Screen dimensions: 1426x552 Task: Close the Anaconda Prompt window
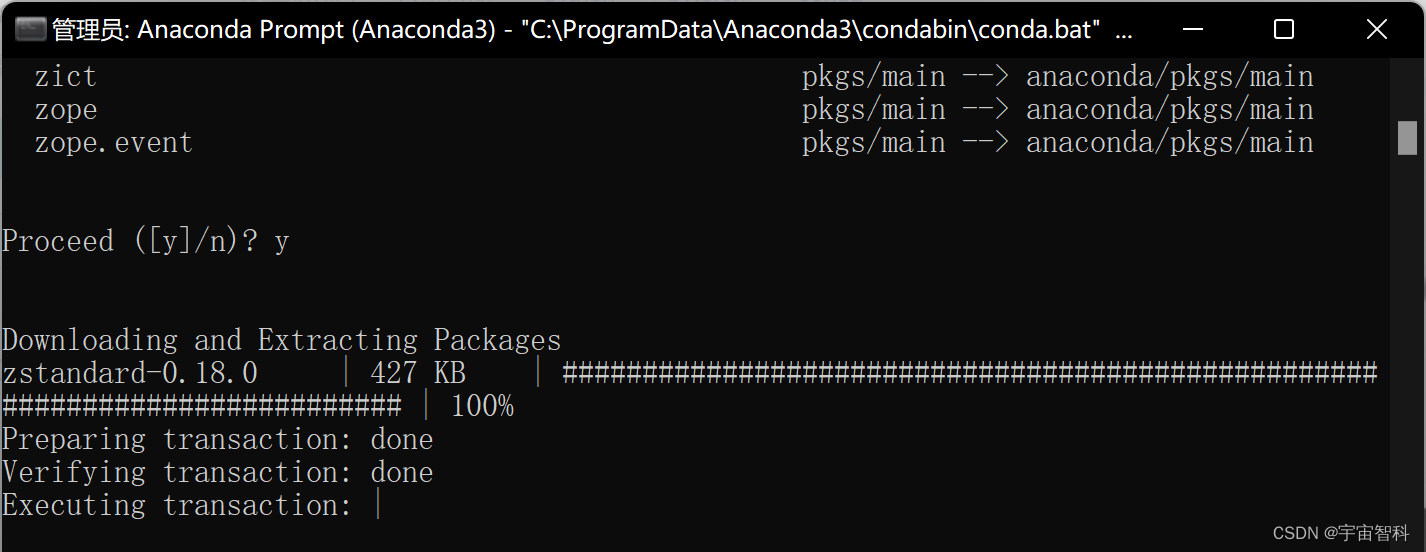click(x=1377, y=29)
